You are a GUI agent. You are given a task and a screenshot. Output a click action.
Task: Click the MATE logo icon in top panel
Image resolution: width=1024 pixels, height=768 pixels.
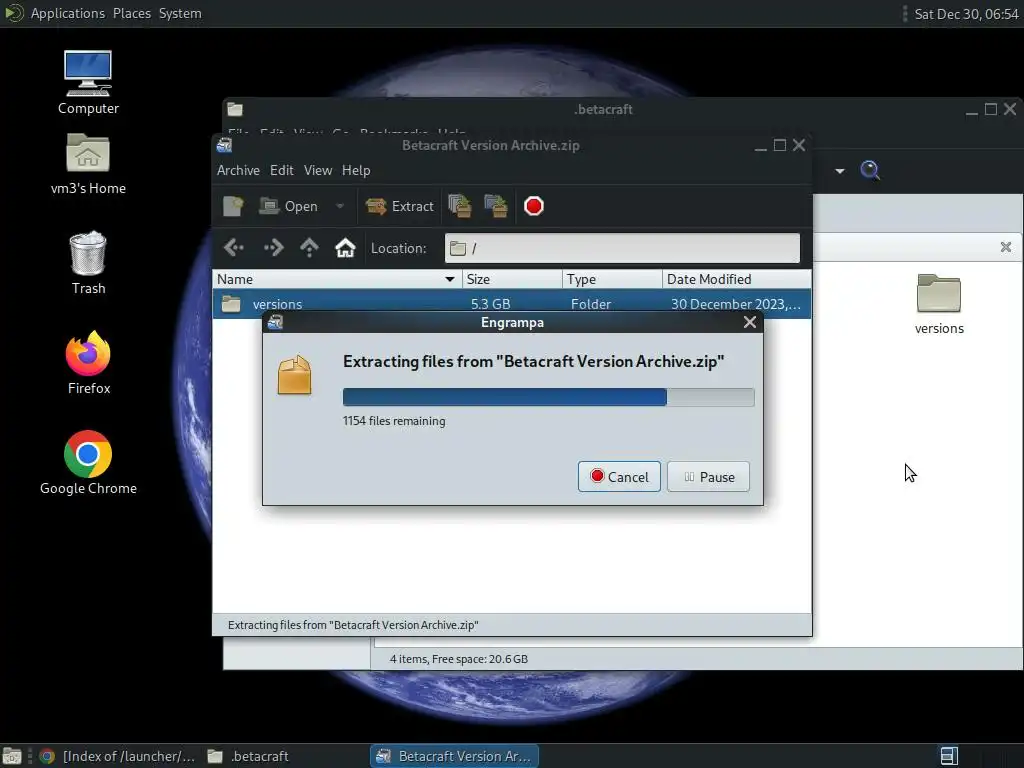point(13,13)
